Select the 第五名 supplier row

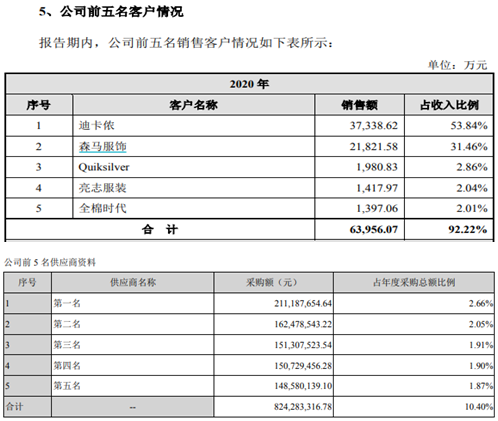tap(249, 386)
